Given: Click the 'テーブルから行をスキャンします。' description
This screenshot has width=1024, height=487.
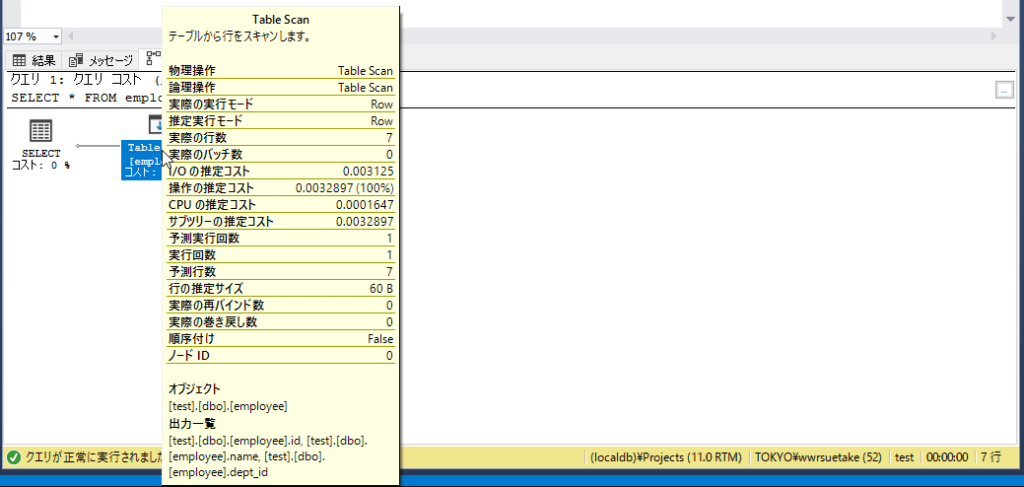Looking at the screenshot, I should (x=239, y=37).
